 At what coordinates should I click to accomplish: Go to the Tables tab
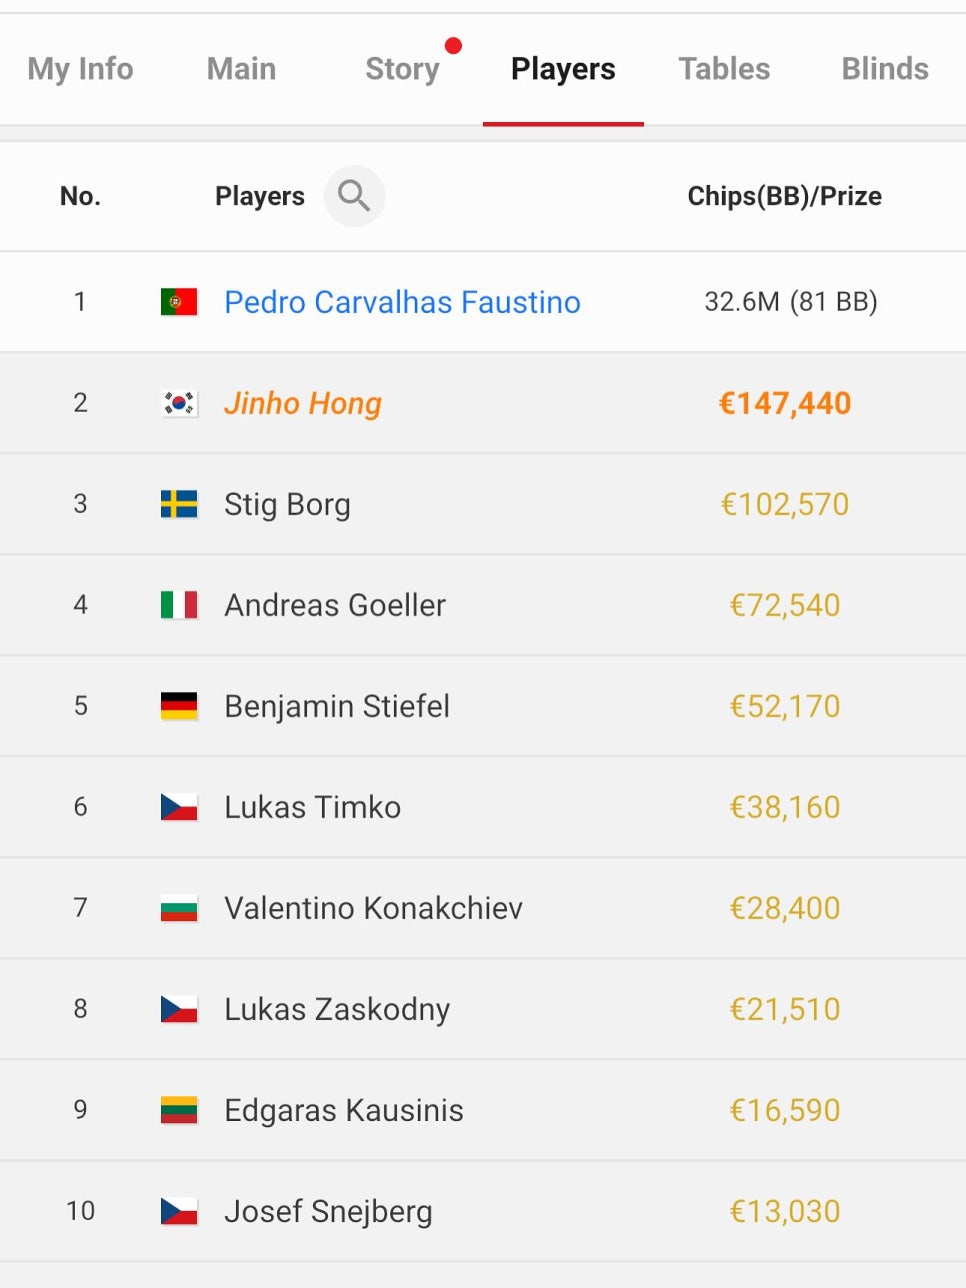click(724, 69)
